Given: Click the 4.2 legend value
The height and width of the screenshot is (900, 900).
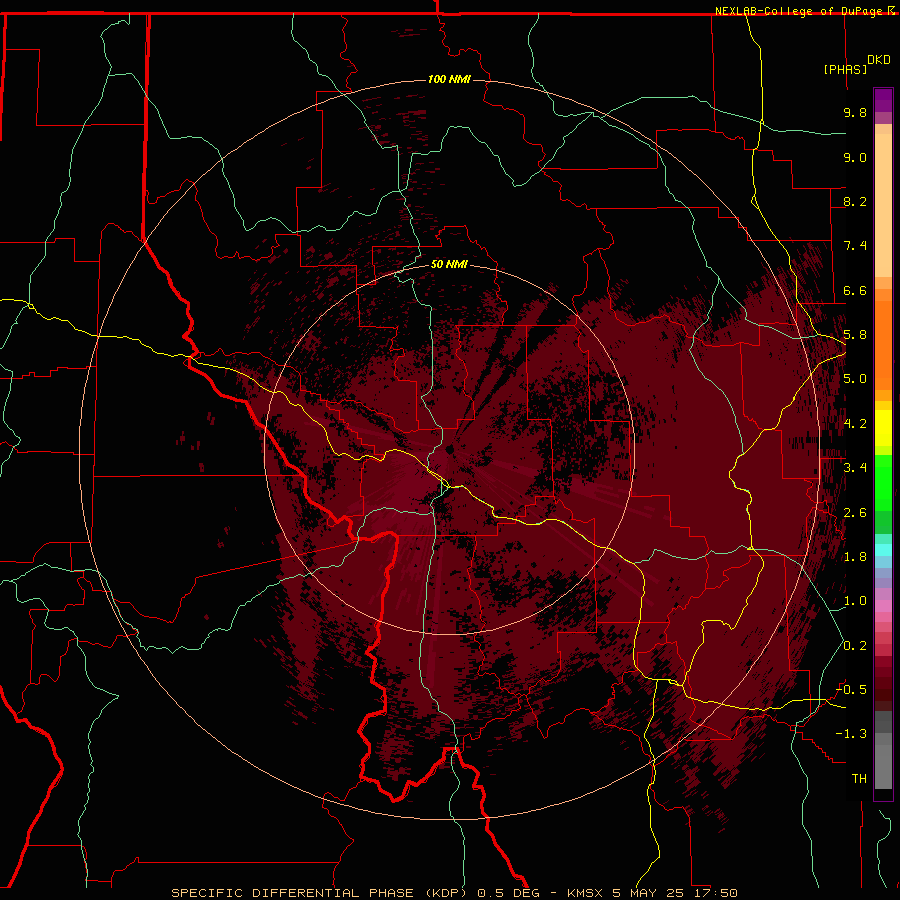Looking at the screenshot, I should click(x=855, y=424).
